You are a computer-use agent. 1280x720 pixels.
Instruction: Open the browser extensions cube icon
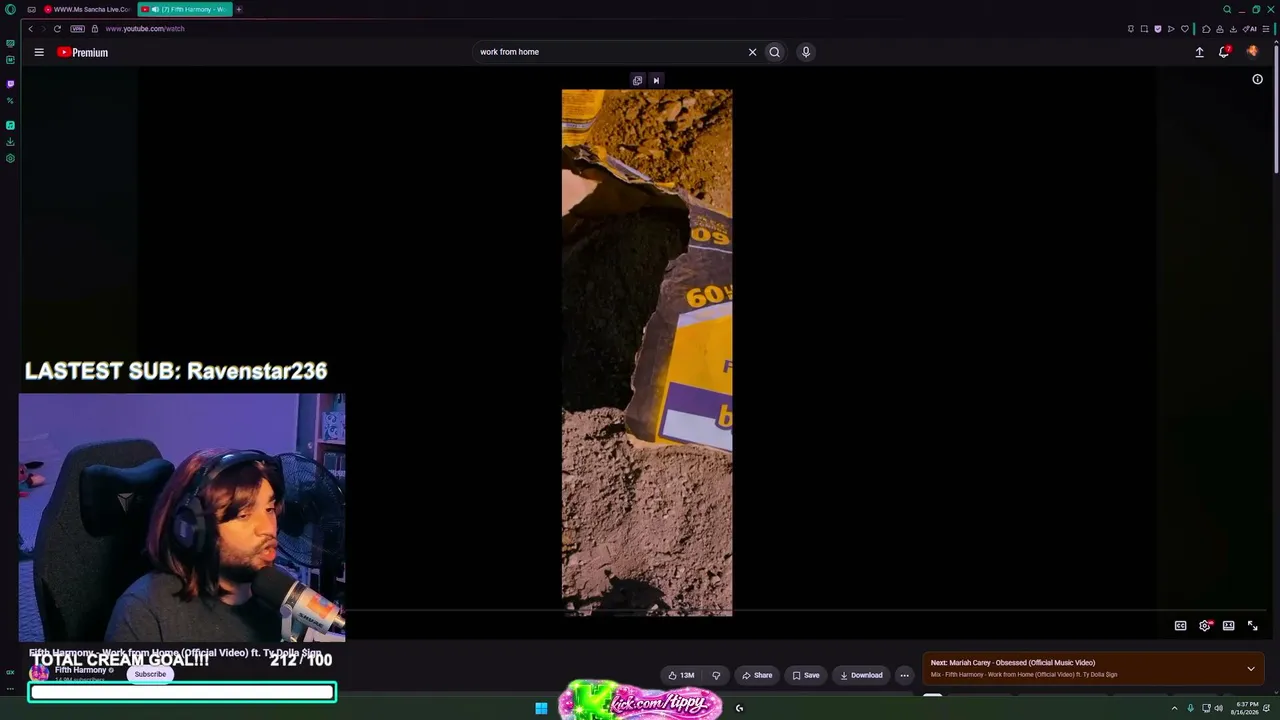coord(1206,29)
